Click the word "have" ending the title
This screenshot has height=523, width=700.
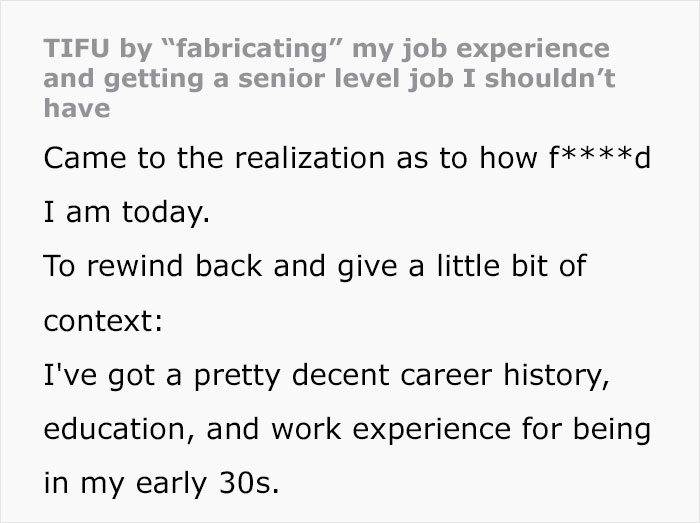[x=76, y=106]
